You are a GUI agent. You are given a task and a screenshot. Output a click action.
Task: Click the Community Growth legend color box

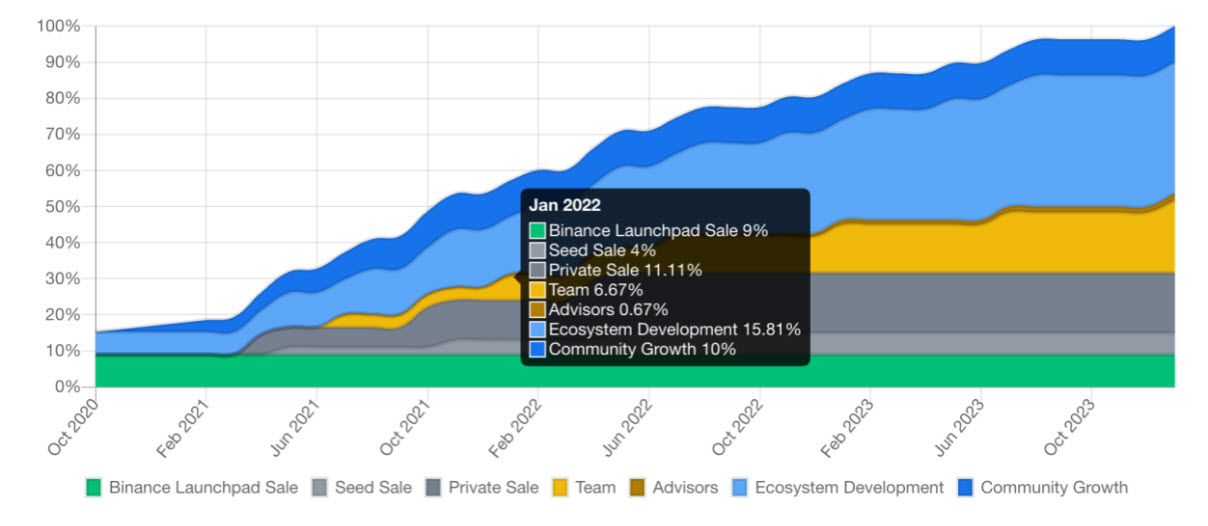point(966,488)
